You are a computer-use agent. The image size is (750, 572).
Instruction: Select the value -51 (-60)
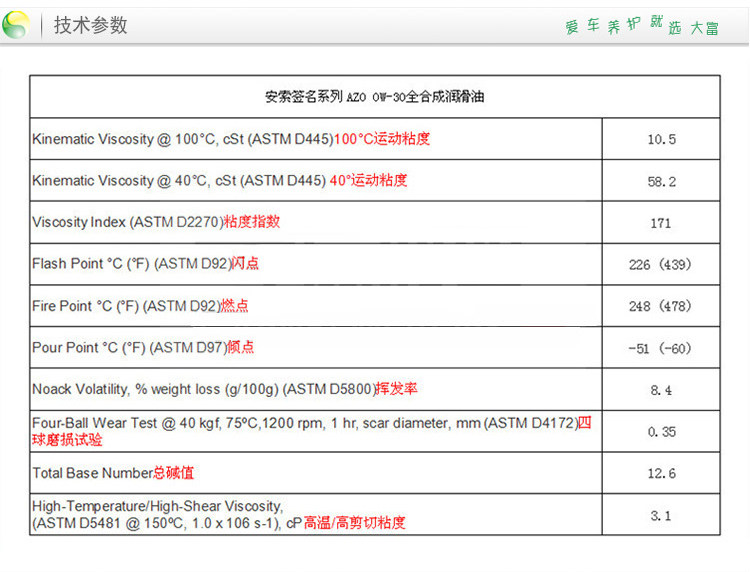coord(660,348)
